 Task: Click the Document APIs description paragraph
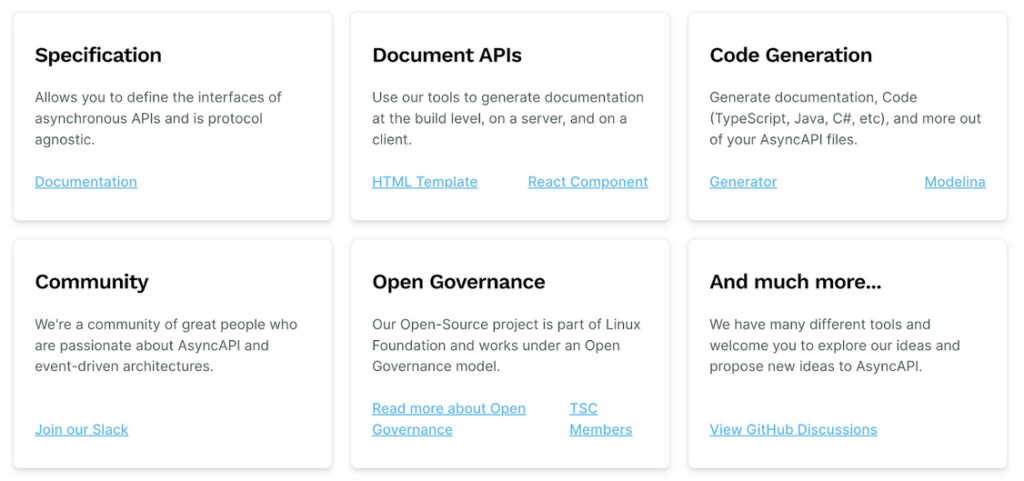[508, 119]
